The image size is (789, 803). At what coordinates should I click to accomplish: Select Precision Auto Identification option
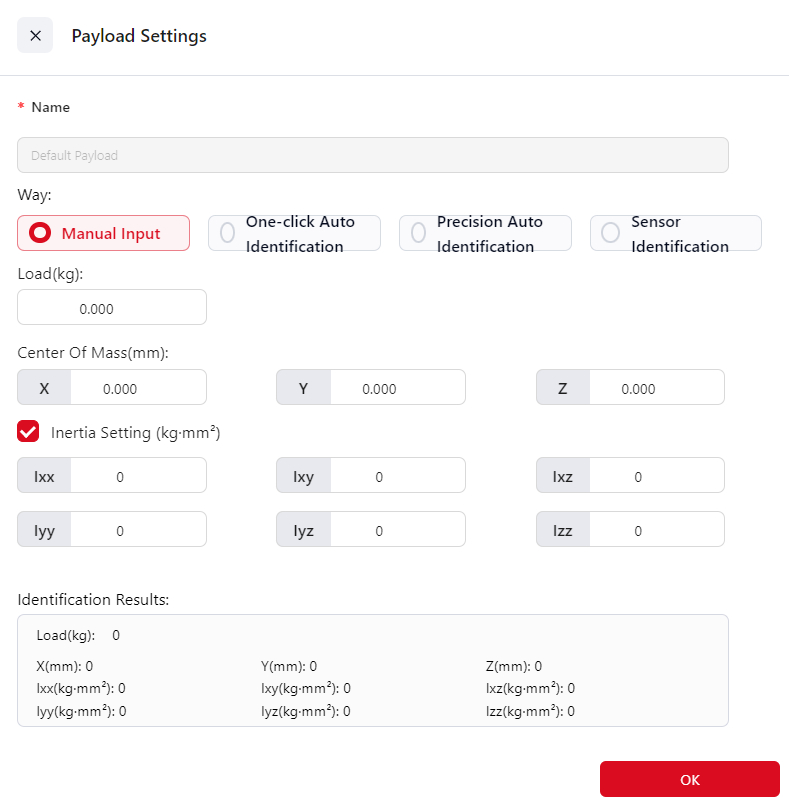(485, 233)
